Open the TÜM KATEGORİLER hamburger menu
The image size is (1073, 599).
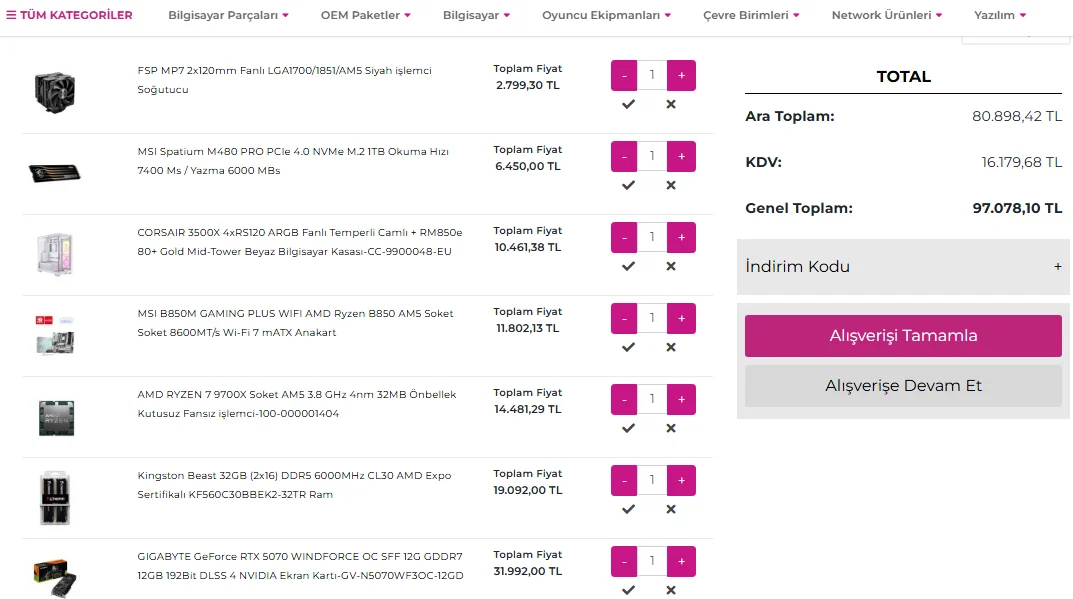(69, 15)
